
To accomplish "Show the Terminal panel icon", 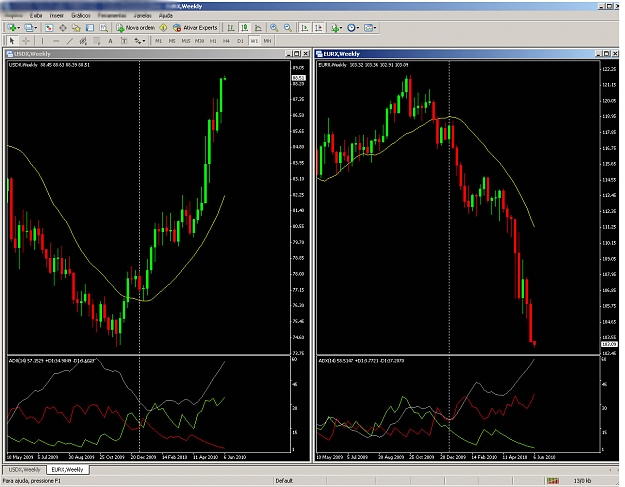I will pos(90,27).
